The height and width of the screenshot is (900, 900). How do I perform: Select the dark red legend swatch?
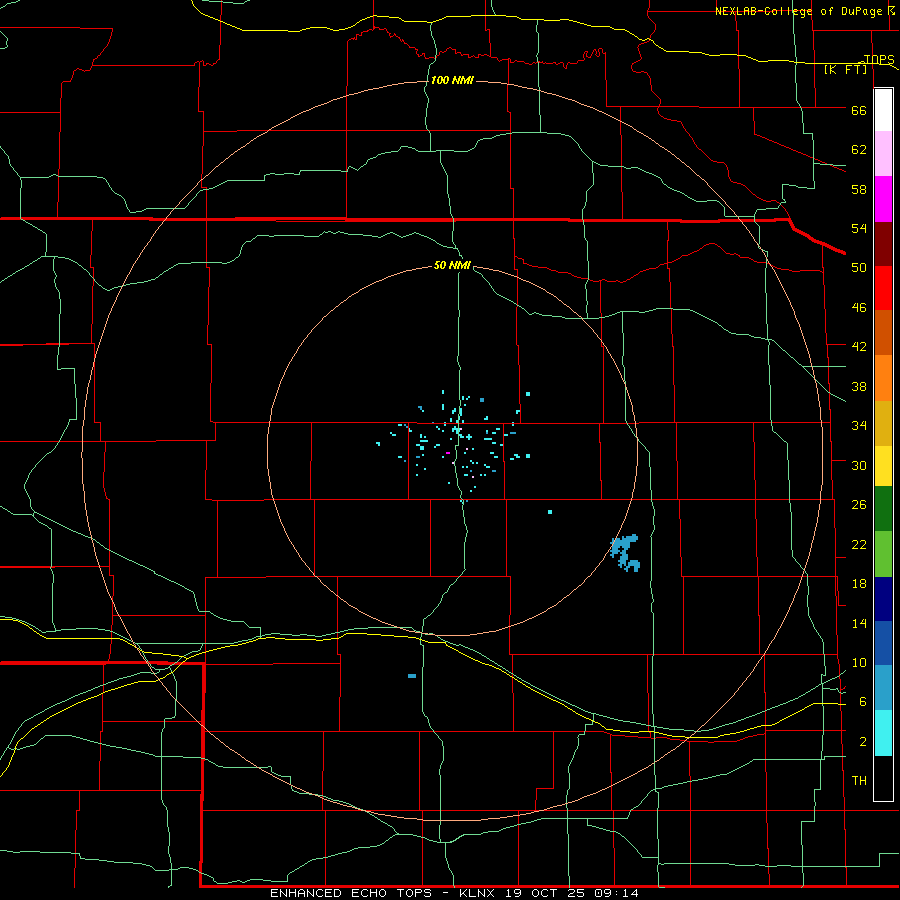[x=883, y=244]
